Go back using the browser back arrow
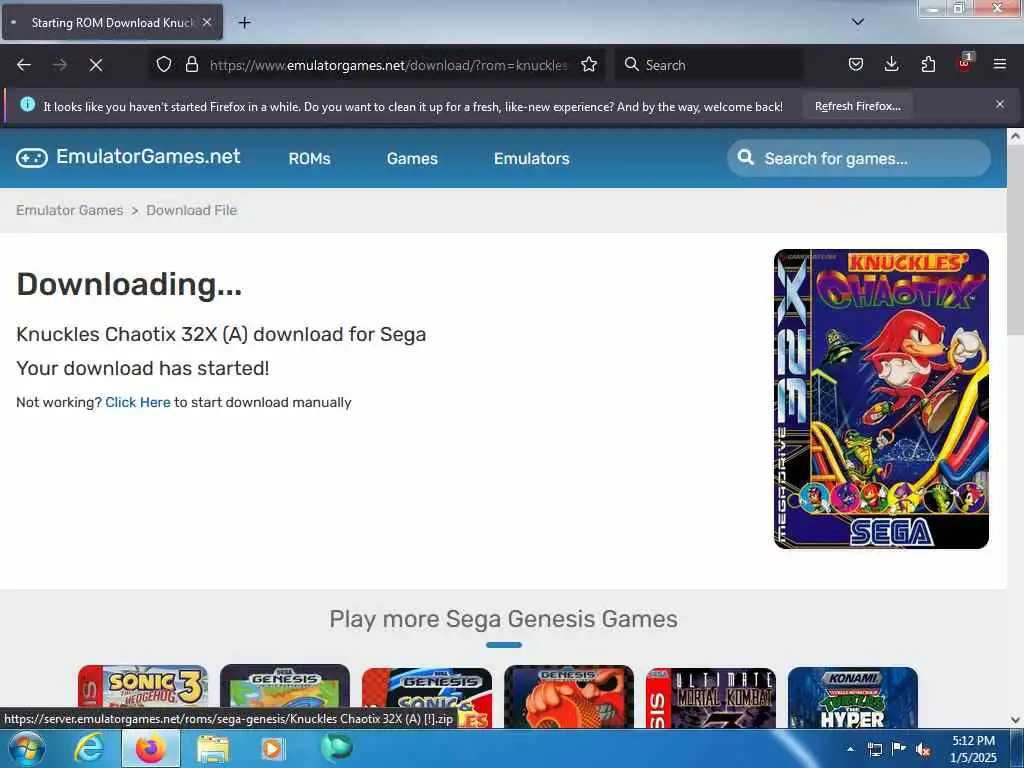Image resolution: width=1024 pixels, height=768 pixels. click(24, 65)
